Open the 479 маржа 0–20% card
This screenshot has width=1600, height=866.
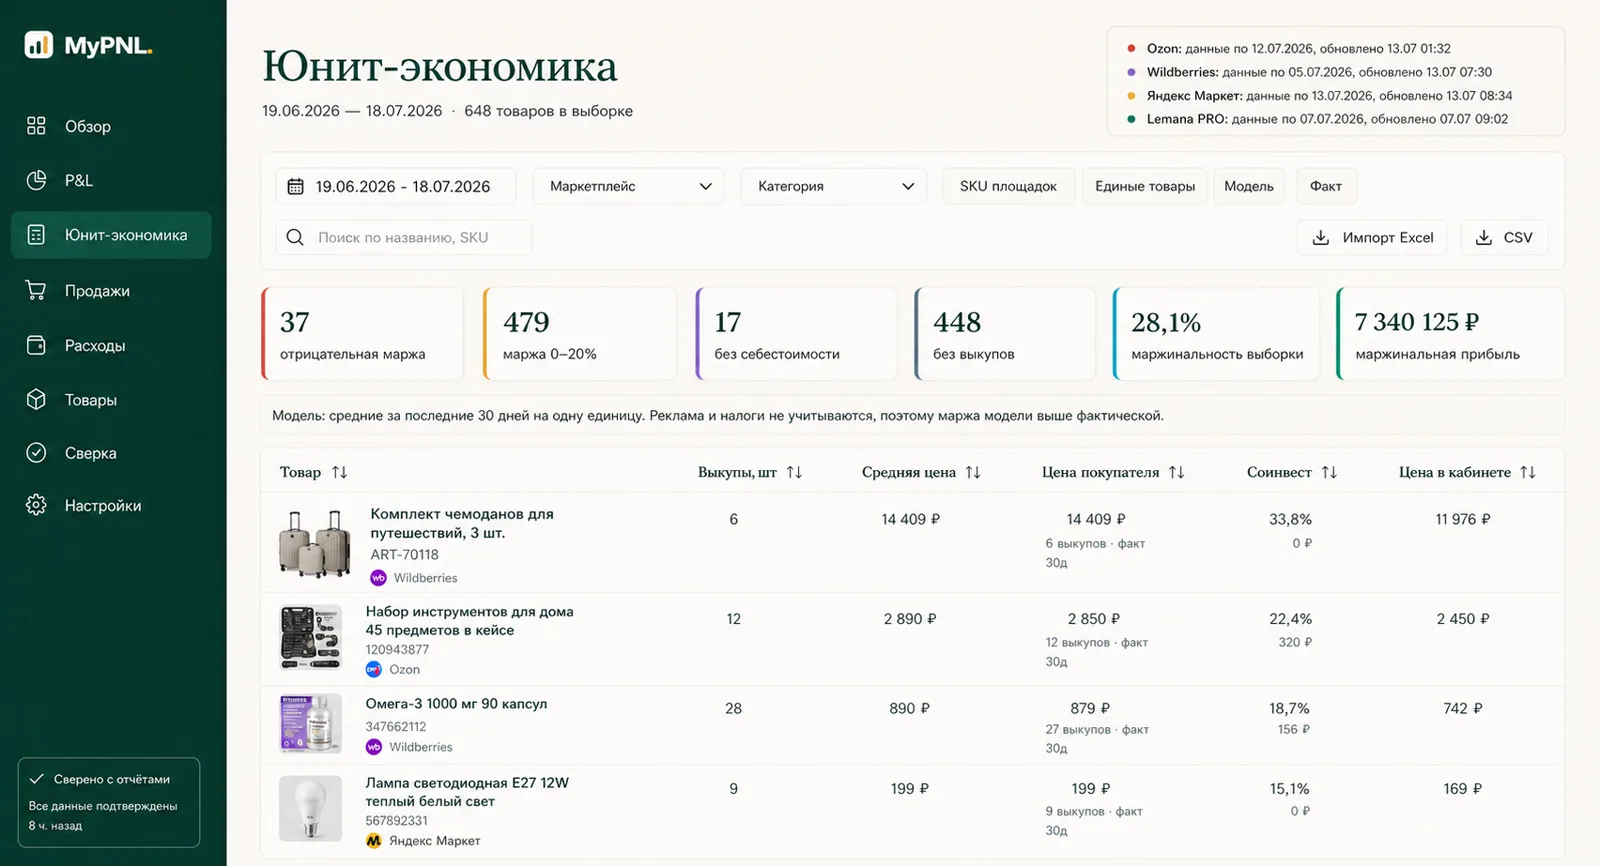[579, 334]
